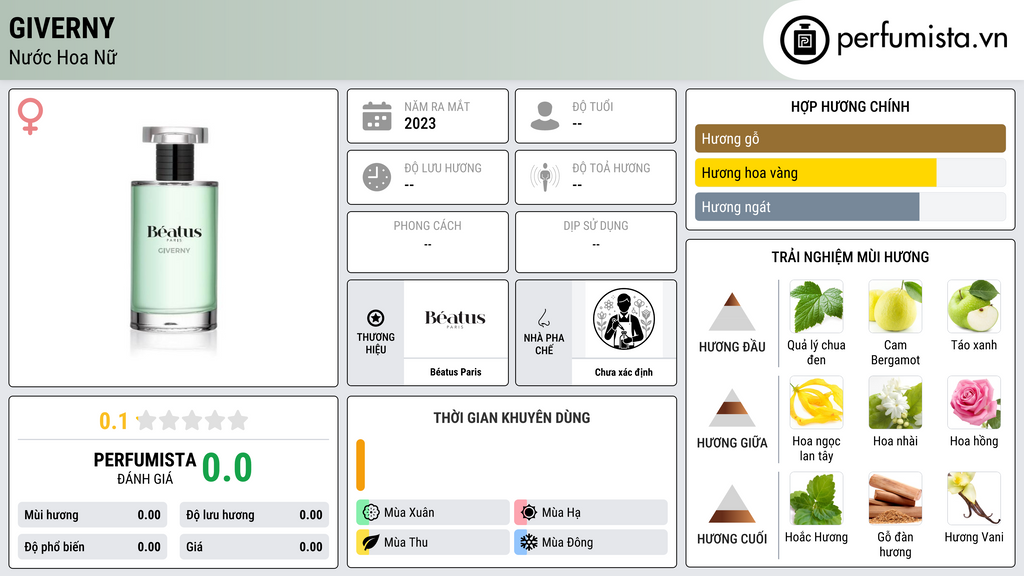This screenshot has height=576, width=1024.
Task: Click the Chưa xác định perfumer label
Action: [x=624, y=372]
